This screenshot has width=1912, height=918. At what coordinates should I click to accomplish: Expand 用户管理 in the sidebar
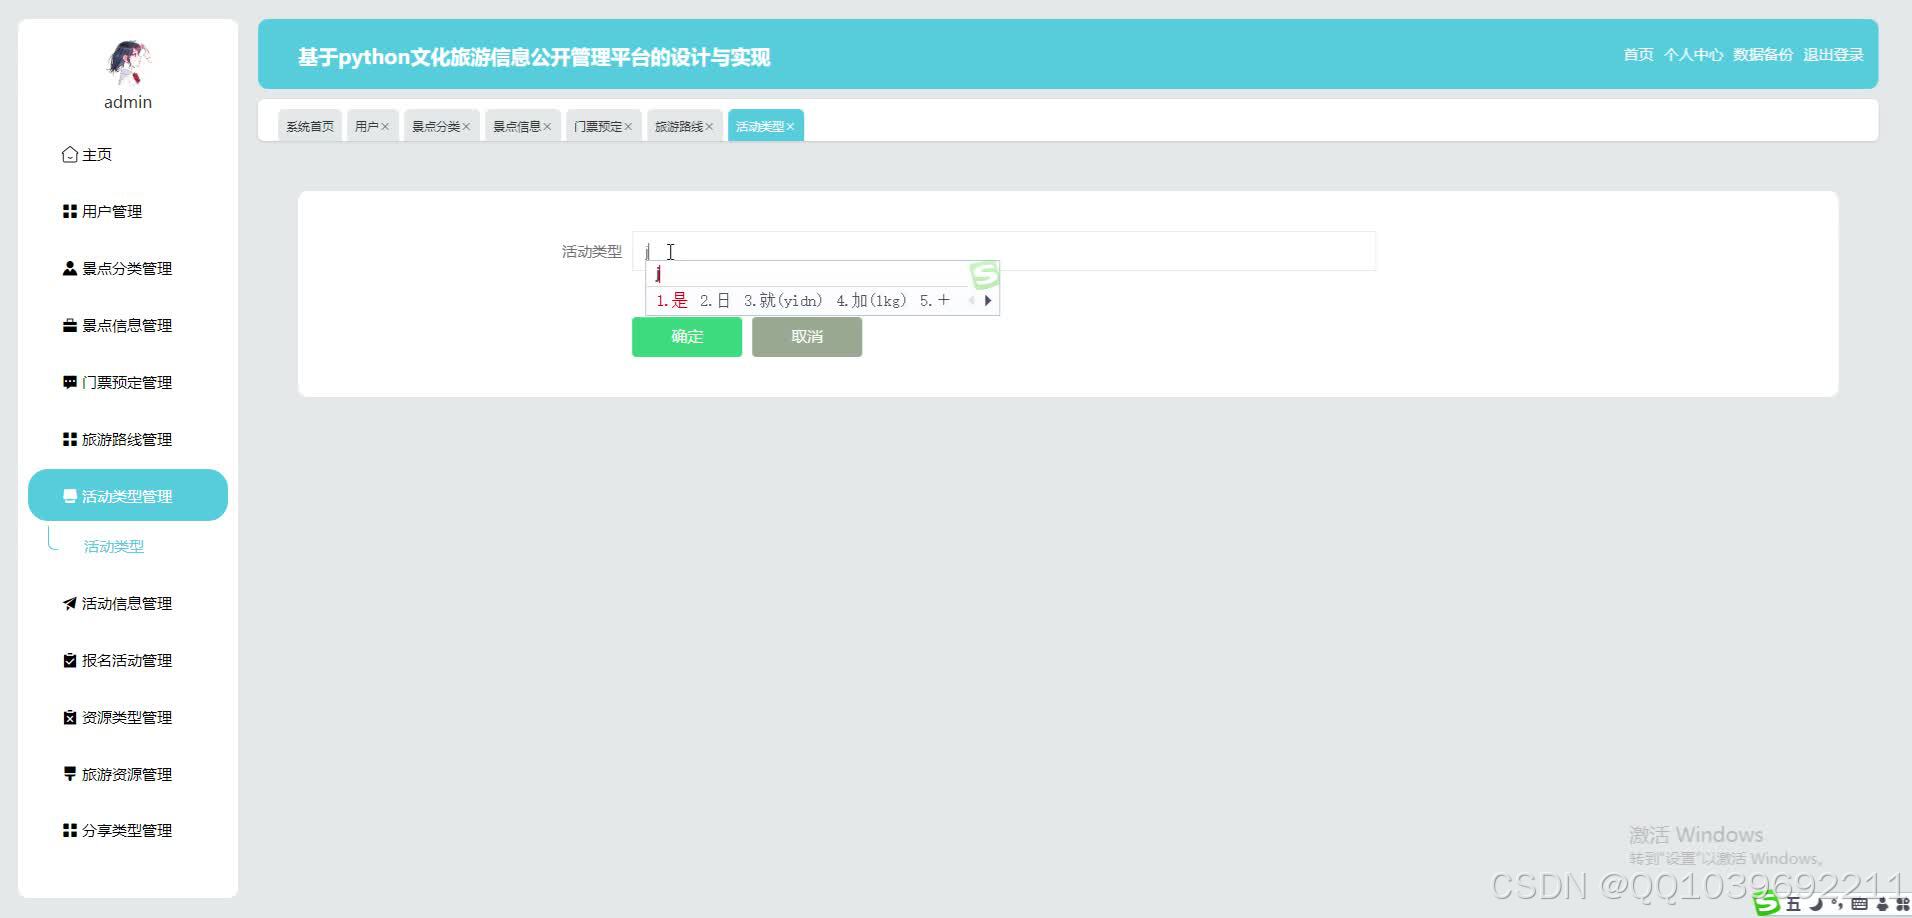tap(128, 212)
